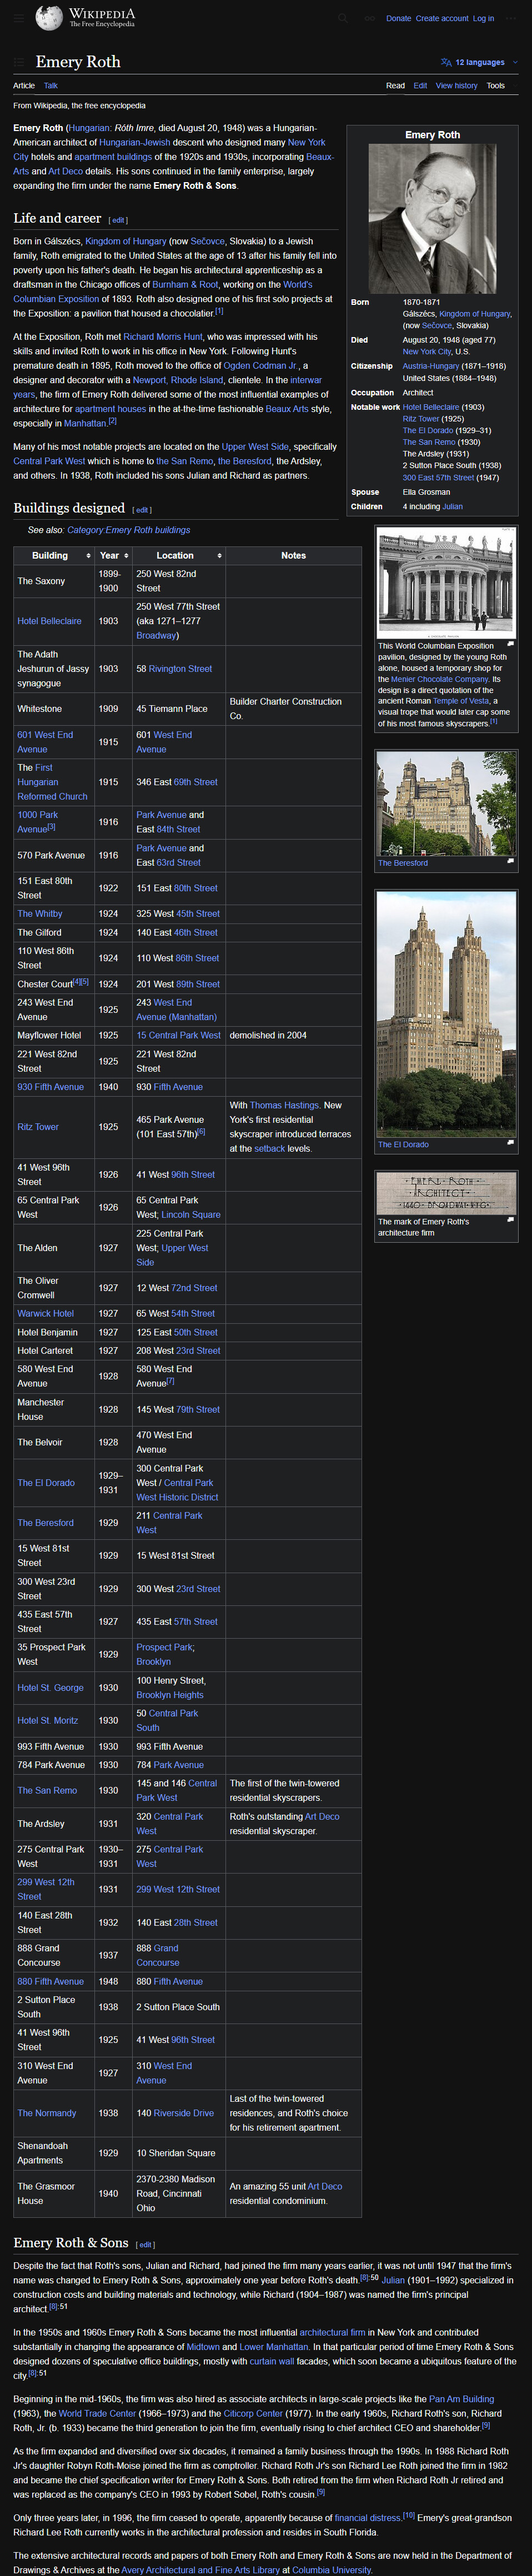This screenshot has width=532, height=2576.
Task: Open Thomas Hastings link in notes
Action: coord(284,1105)
